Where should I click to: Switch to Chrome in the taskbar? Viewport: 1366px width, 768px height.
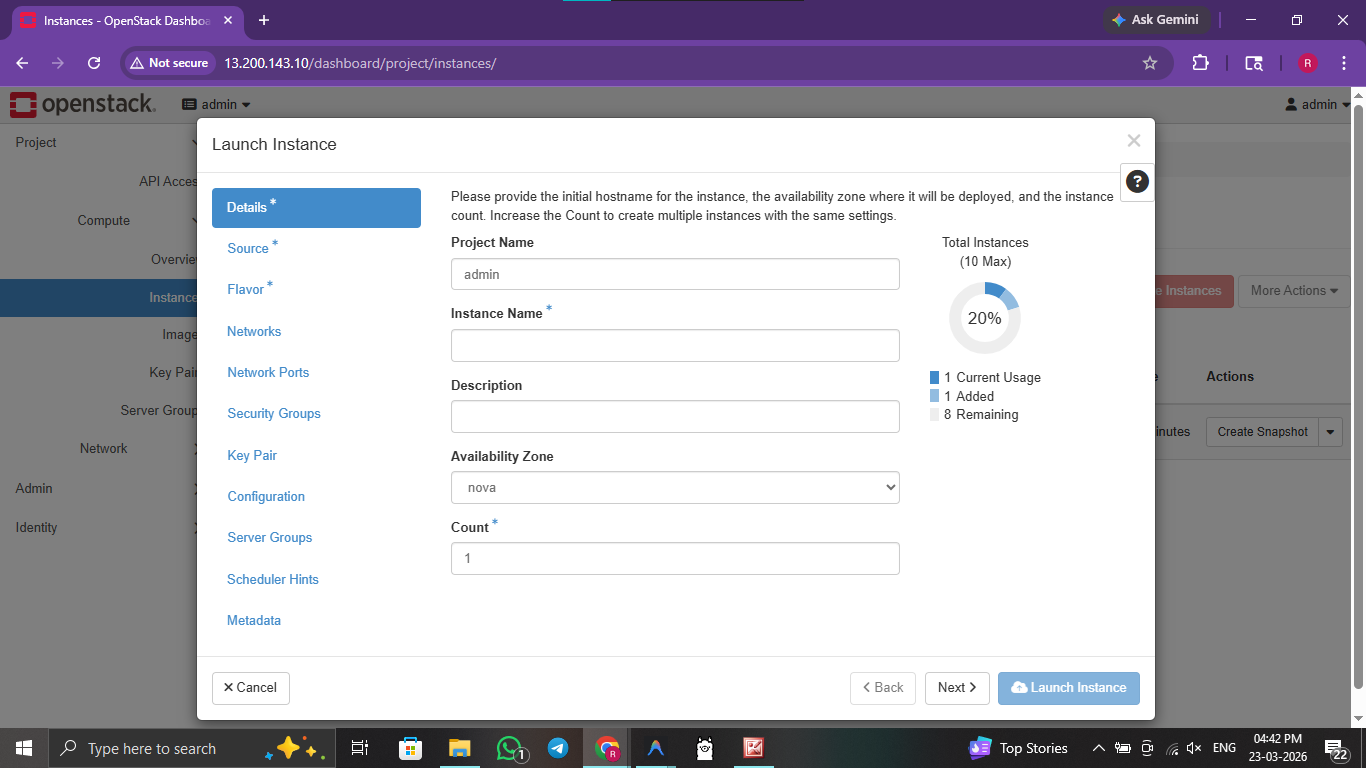pyautogui.click(x=607, y=748)
